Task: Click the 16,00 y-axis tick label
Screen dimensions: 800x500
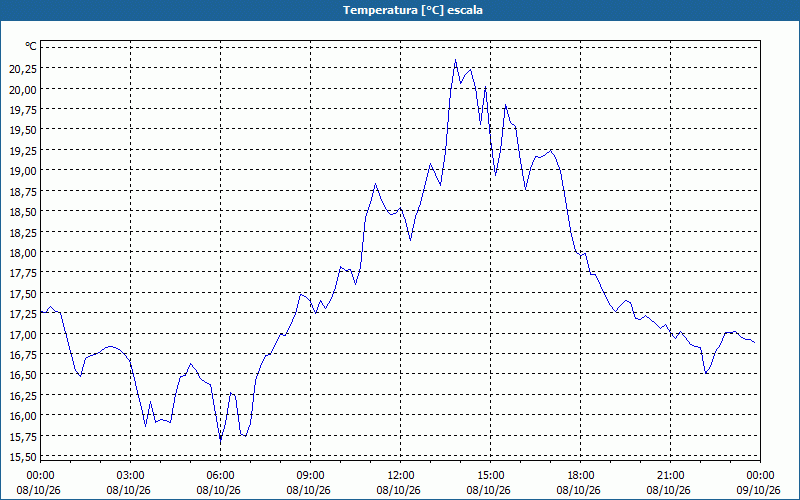Action: pyautogui.click(x=23, y=415)
